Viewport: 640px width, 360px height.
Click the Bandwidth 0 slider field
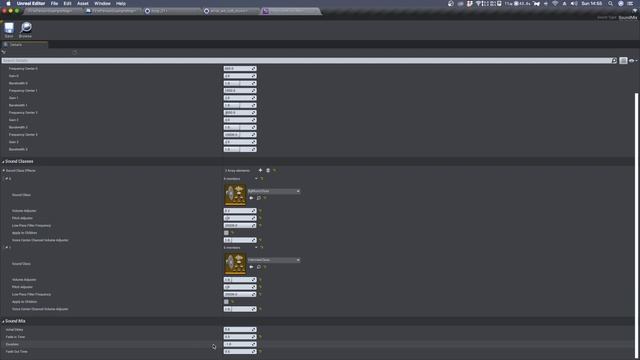240,83
